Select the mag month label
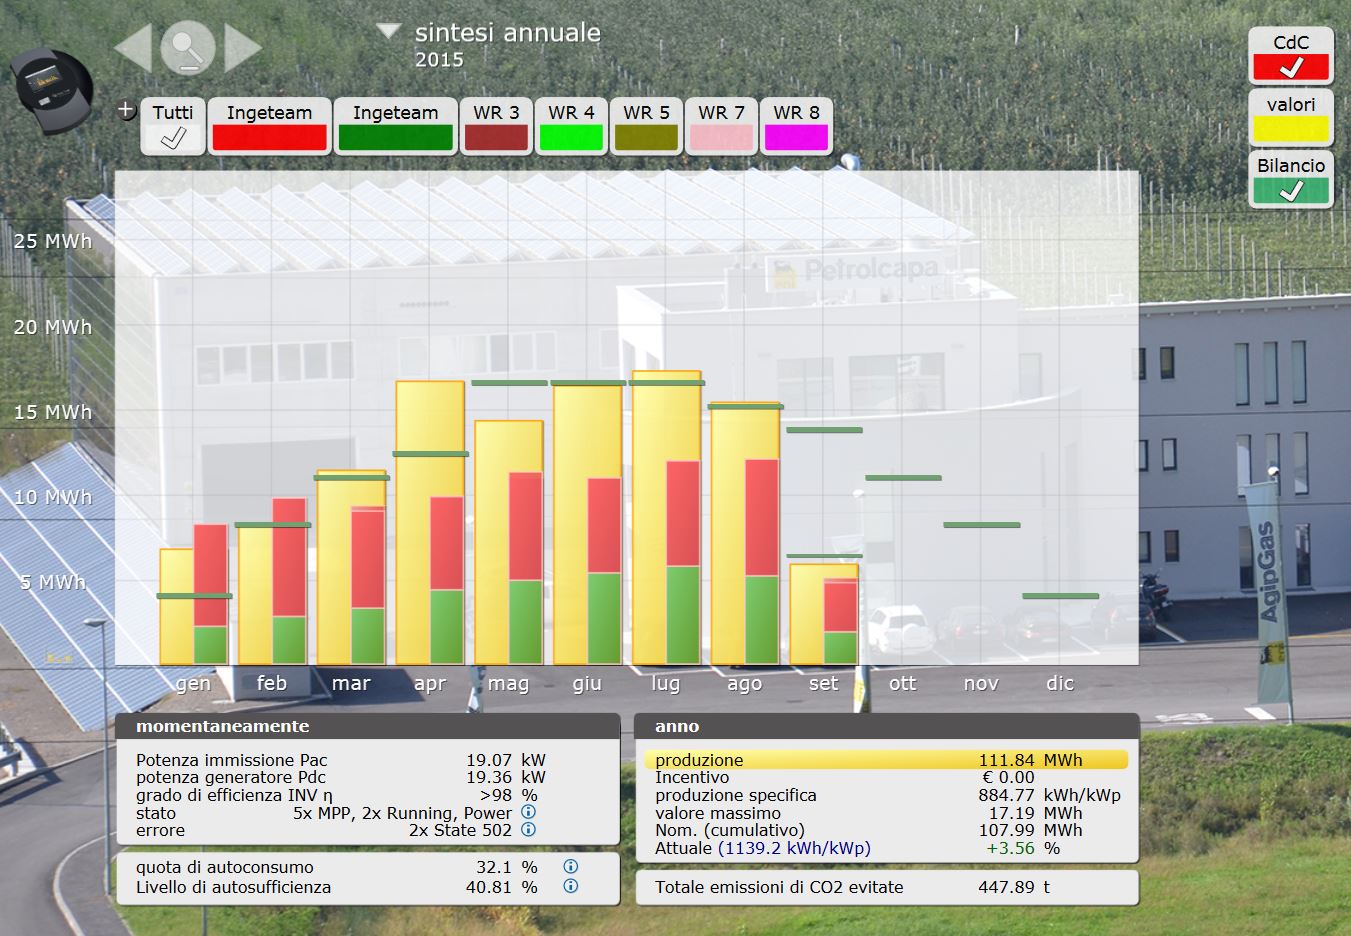 click(508, 684)
